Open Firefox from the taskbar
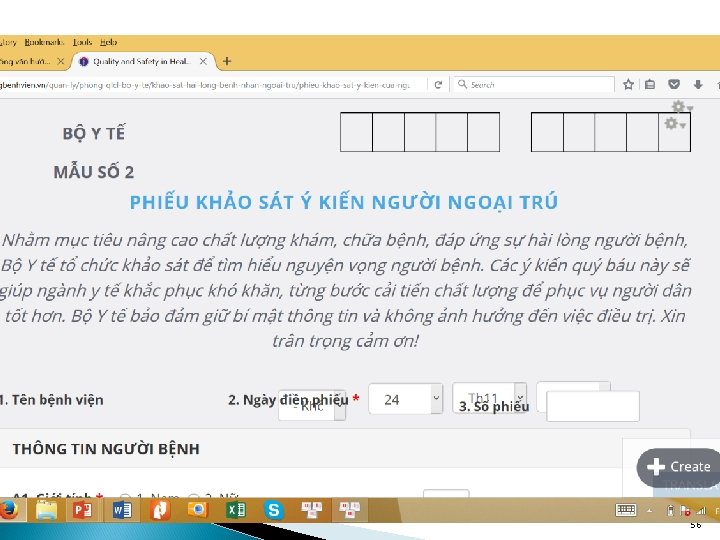The width and height of the screenshot is (720, 540). [8, 510]
